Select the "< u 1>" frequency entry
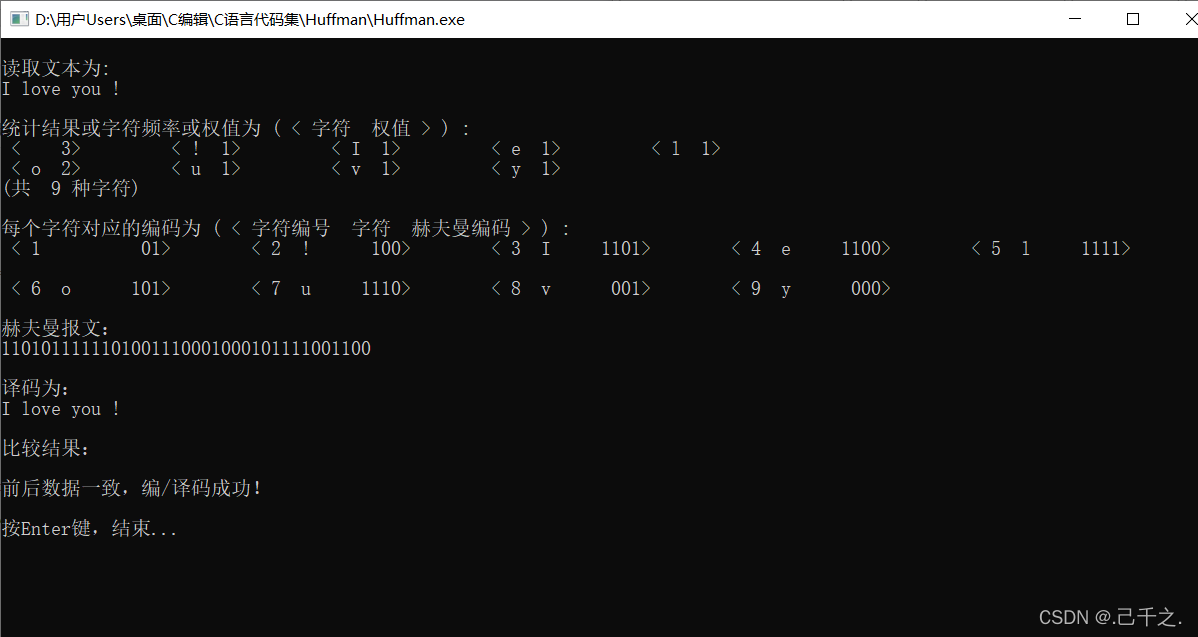This screenshot has height=637, width=1198. pos(206,169)
